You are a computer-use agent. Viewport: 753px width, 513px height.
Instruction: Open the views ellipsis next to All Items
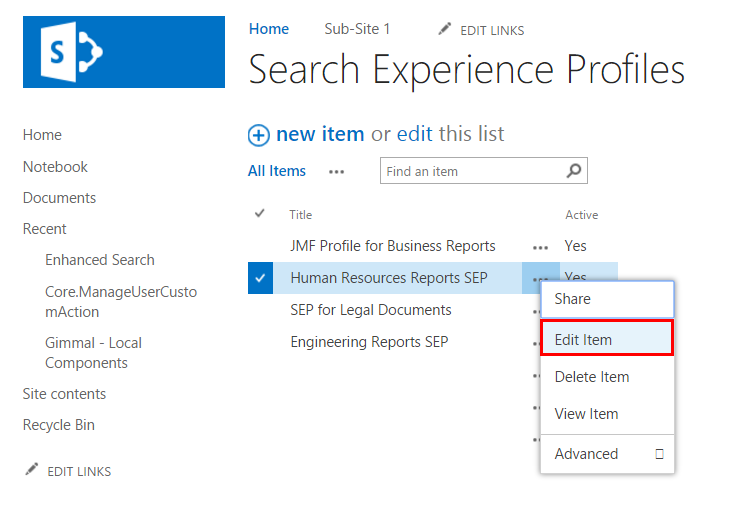337,172
